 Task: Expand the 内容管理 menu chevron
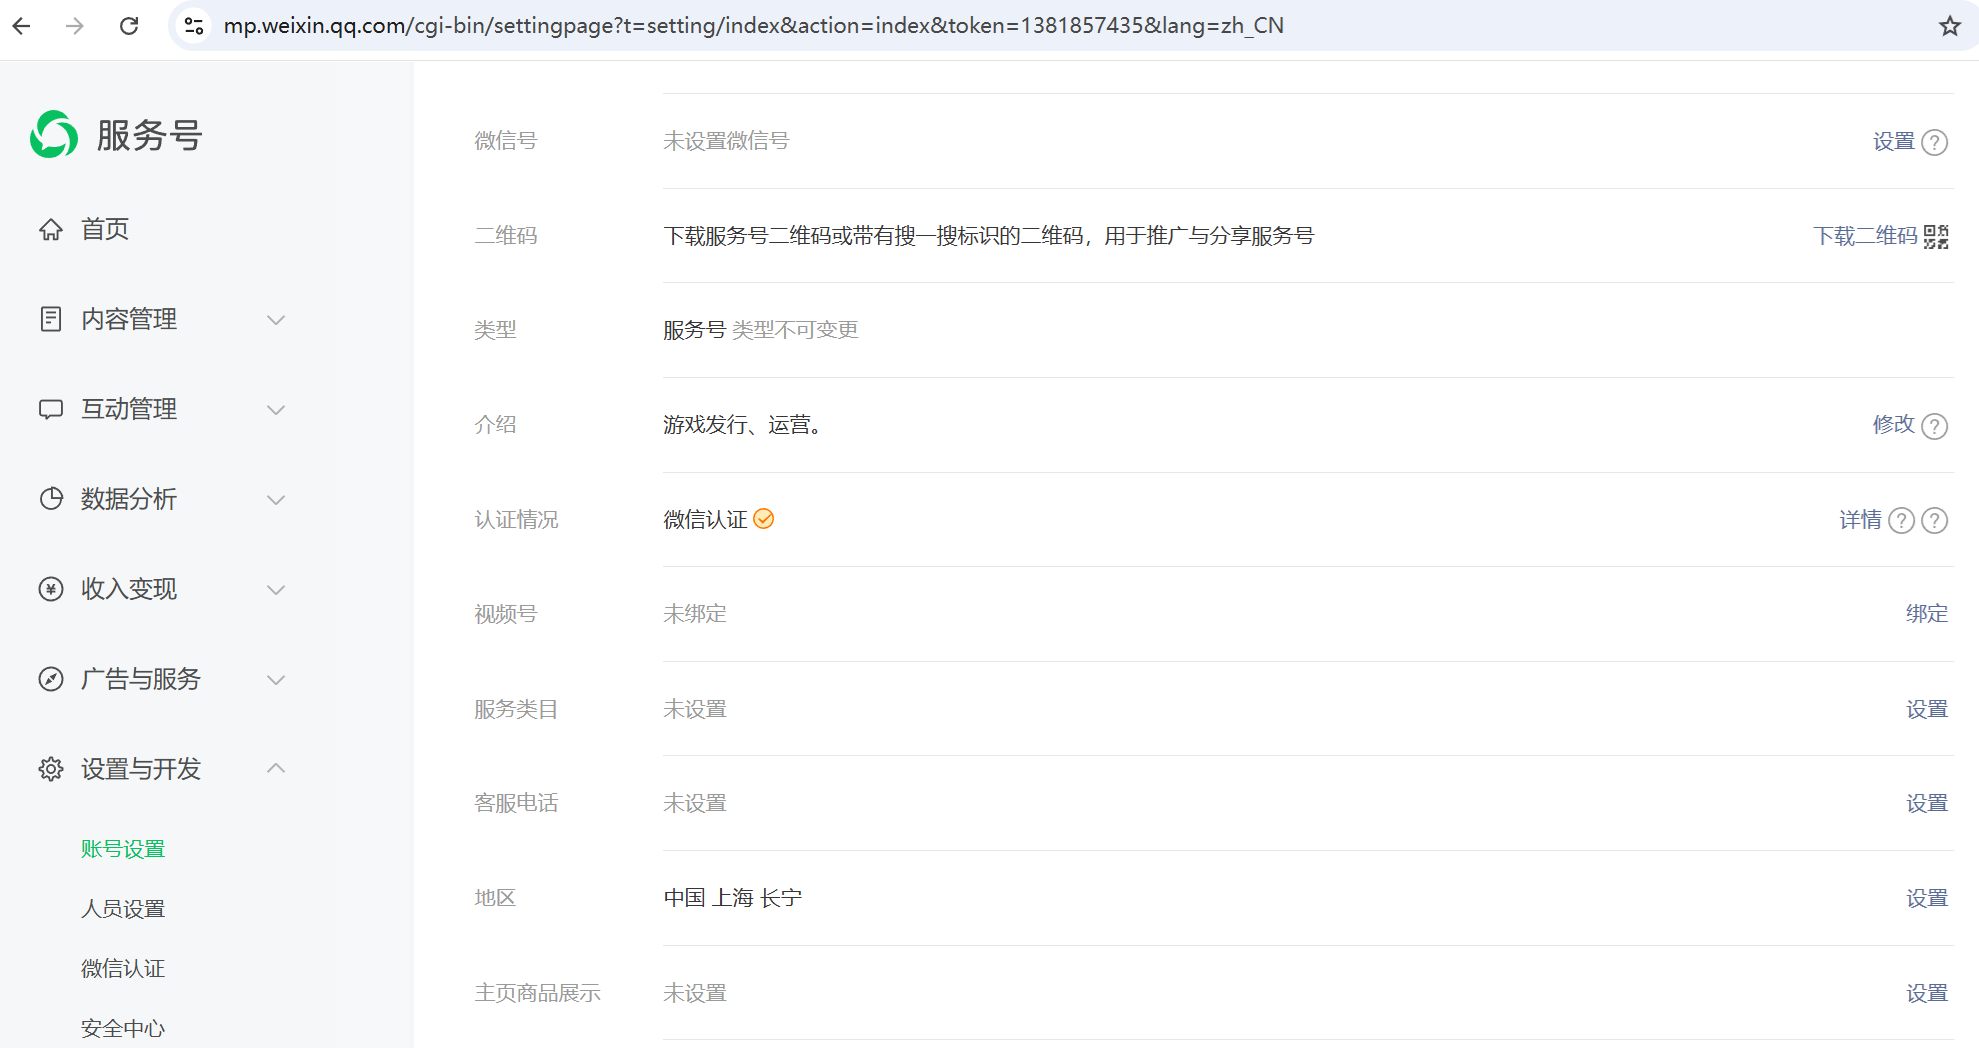click(276, 320)
